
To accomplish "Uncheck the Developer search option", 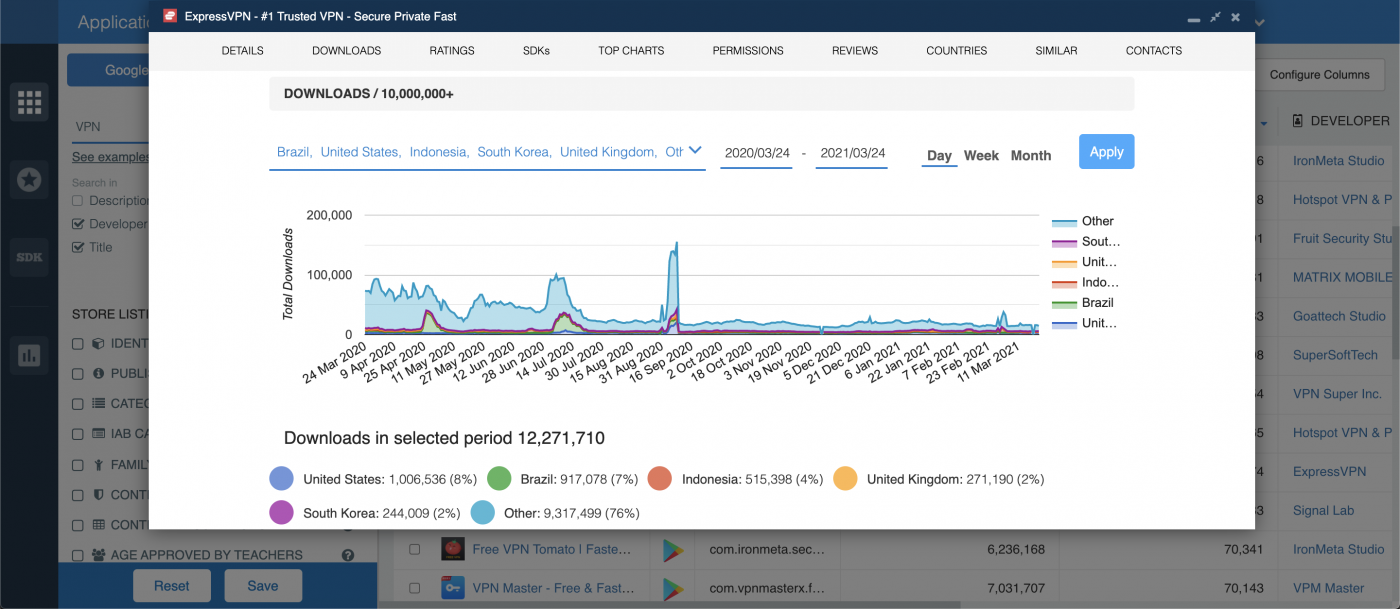I will point(78,224).
